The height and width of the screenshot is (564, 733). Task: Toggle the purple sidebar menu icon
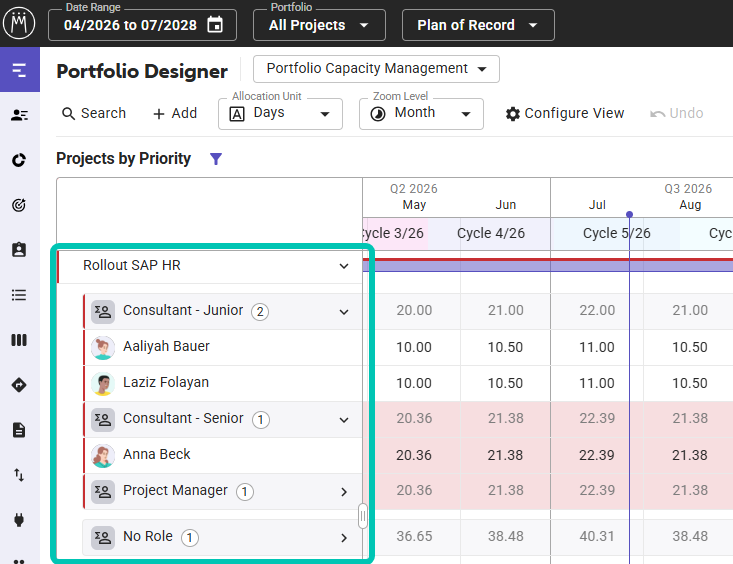coord(19,70)
